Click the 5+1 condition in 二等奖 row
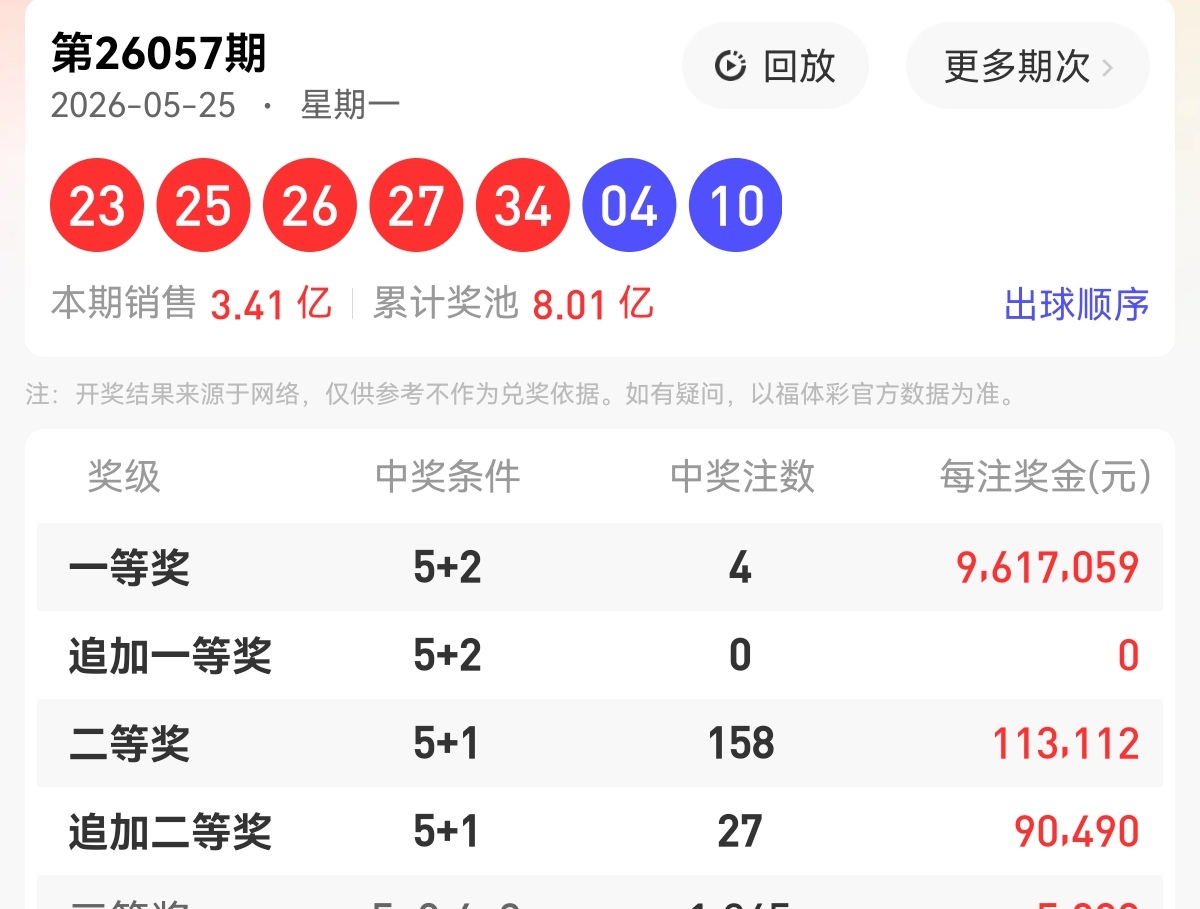The width and height of the screenshot is (1200, 909). click(x=446, y=744)
